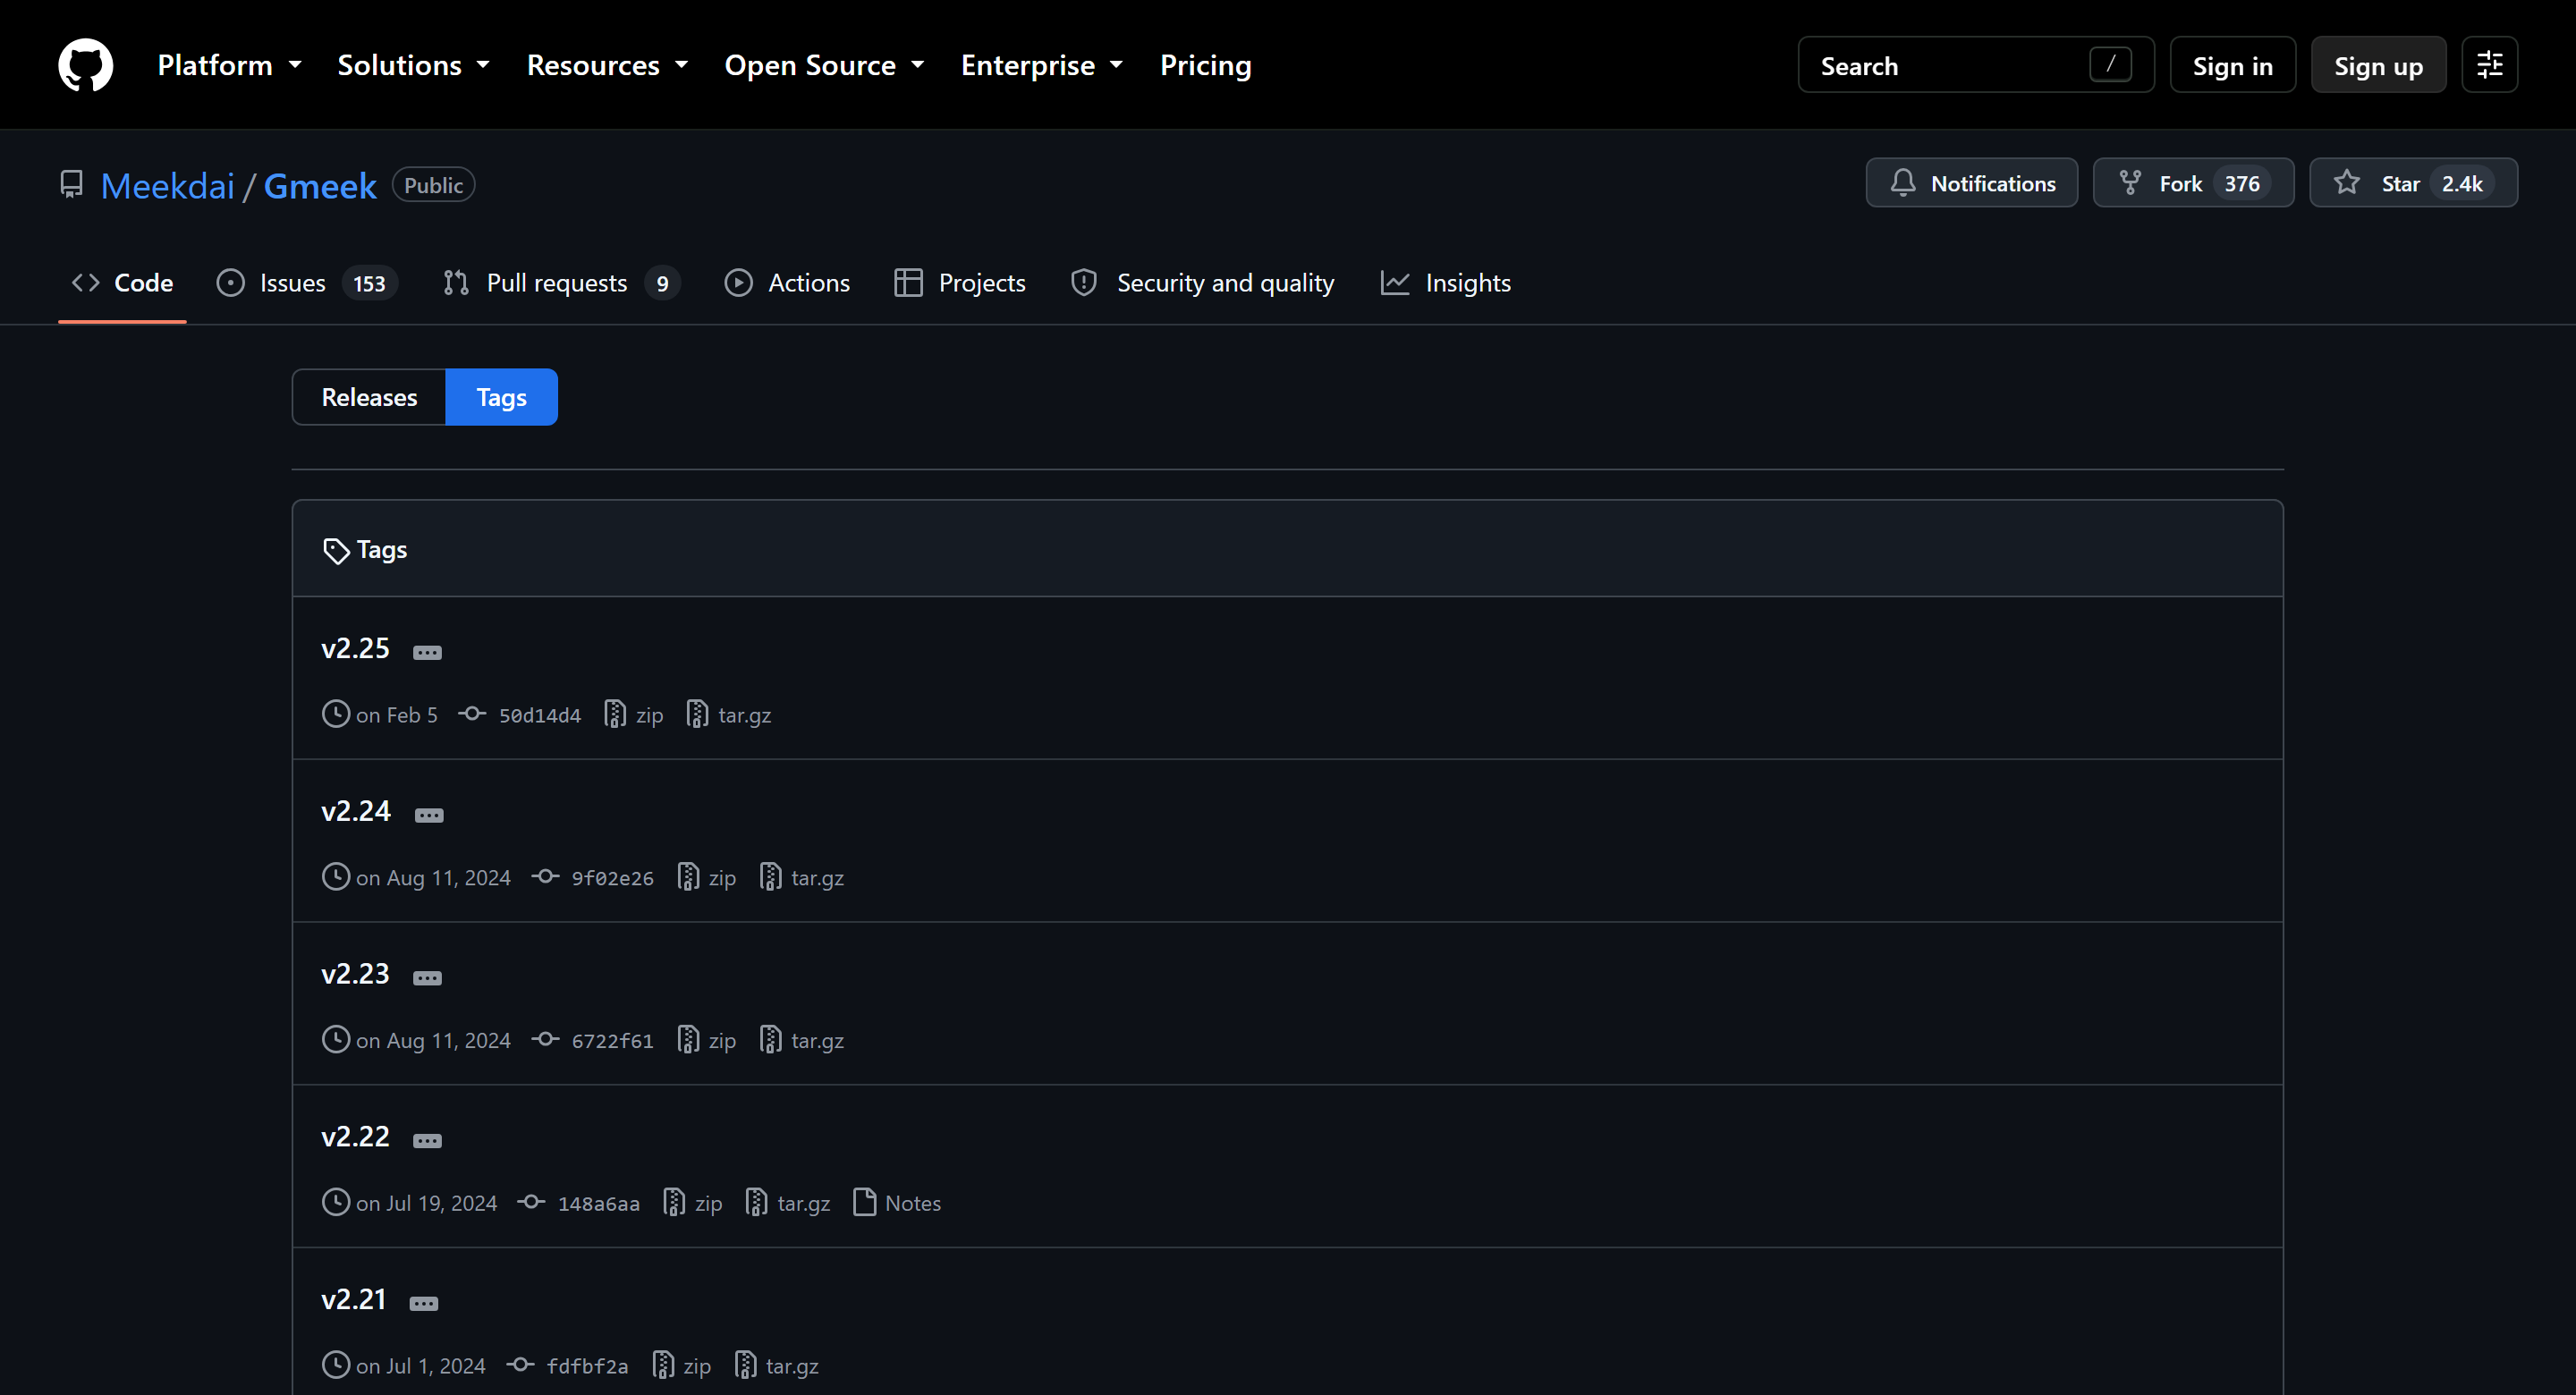View the Insights tab
Image resolution: width=2576 pixels, height=1395 pixels.
(1445, 283)
